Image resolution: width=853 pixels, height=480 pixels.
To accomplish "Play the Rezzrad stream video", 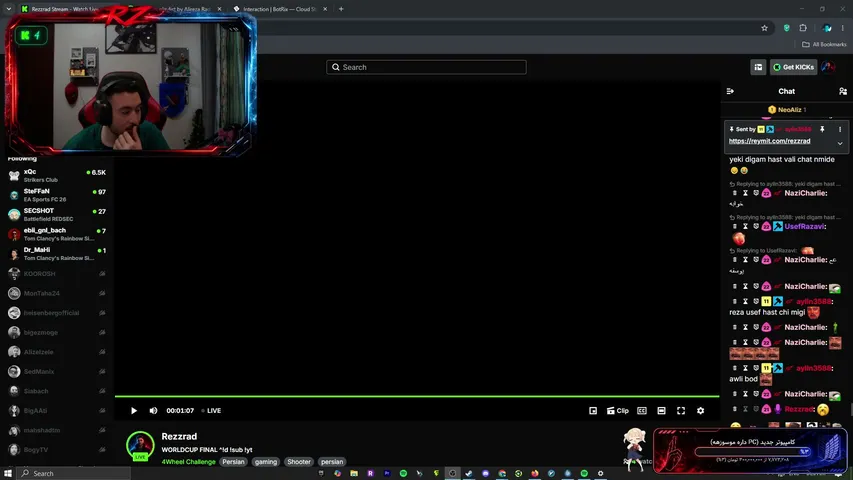I will [x=134, y=411].
